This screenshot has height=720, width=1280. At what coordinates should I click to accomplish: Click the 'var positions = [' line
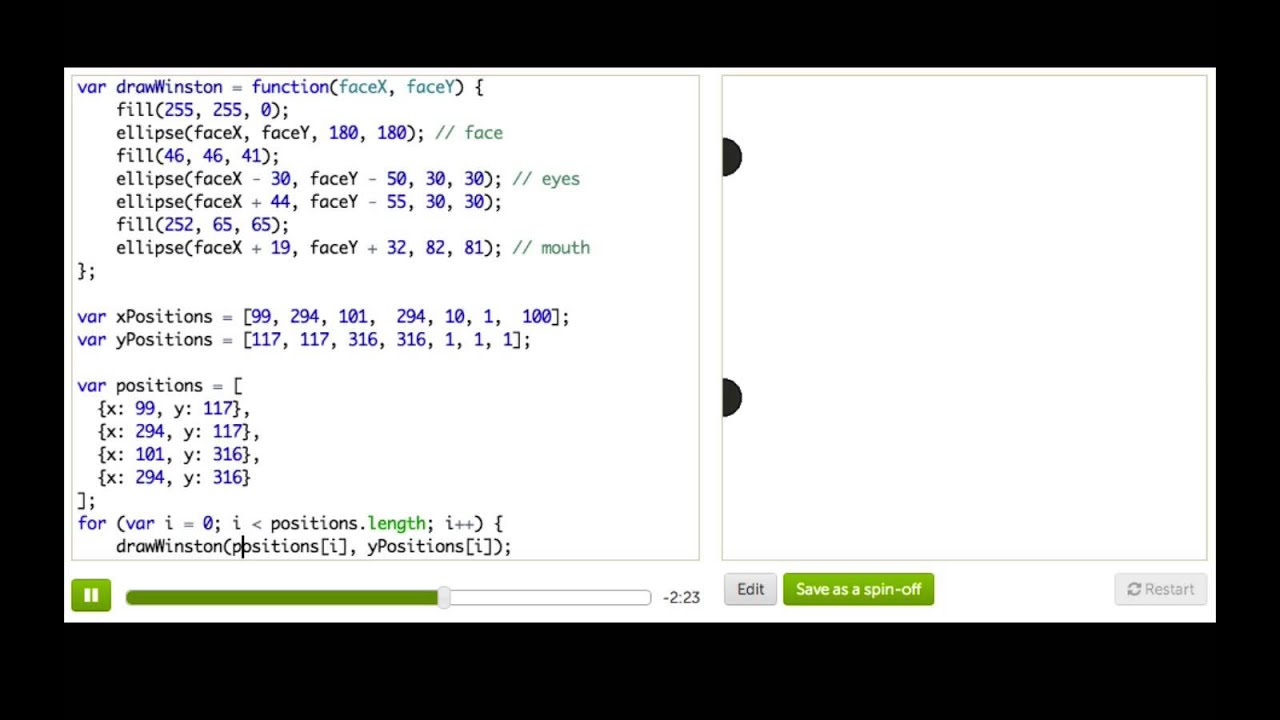coord(160,385)
